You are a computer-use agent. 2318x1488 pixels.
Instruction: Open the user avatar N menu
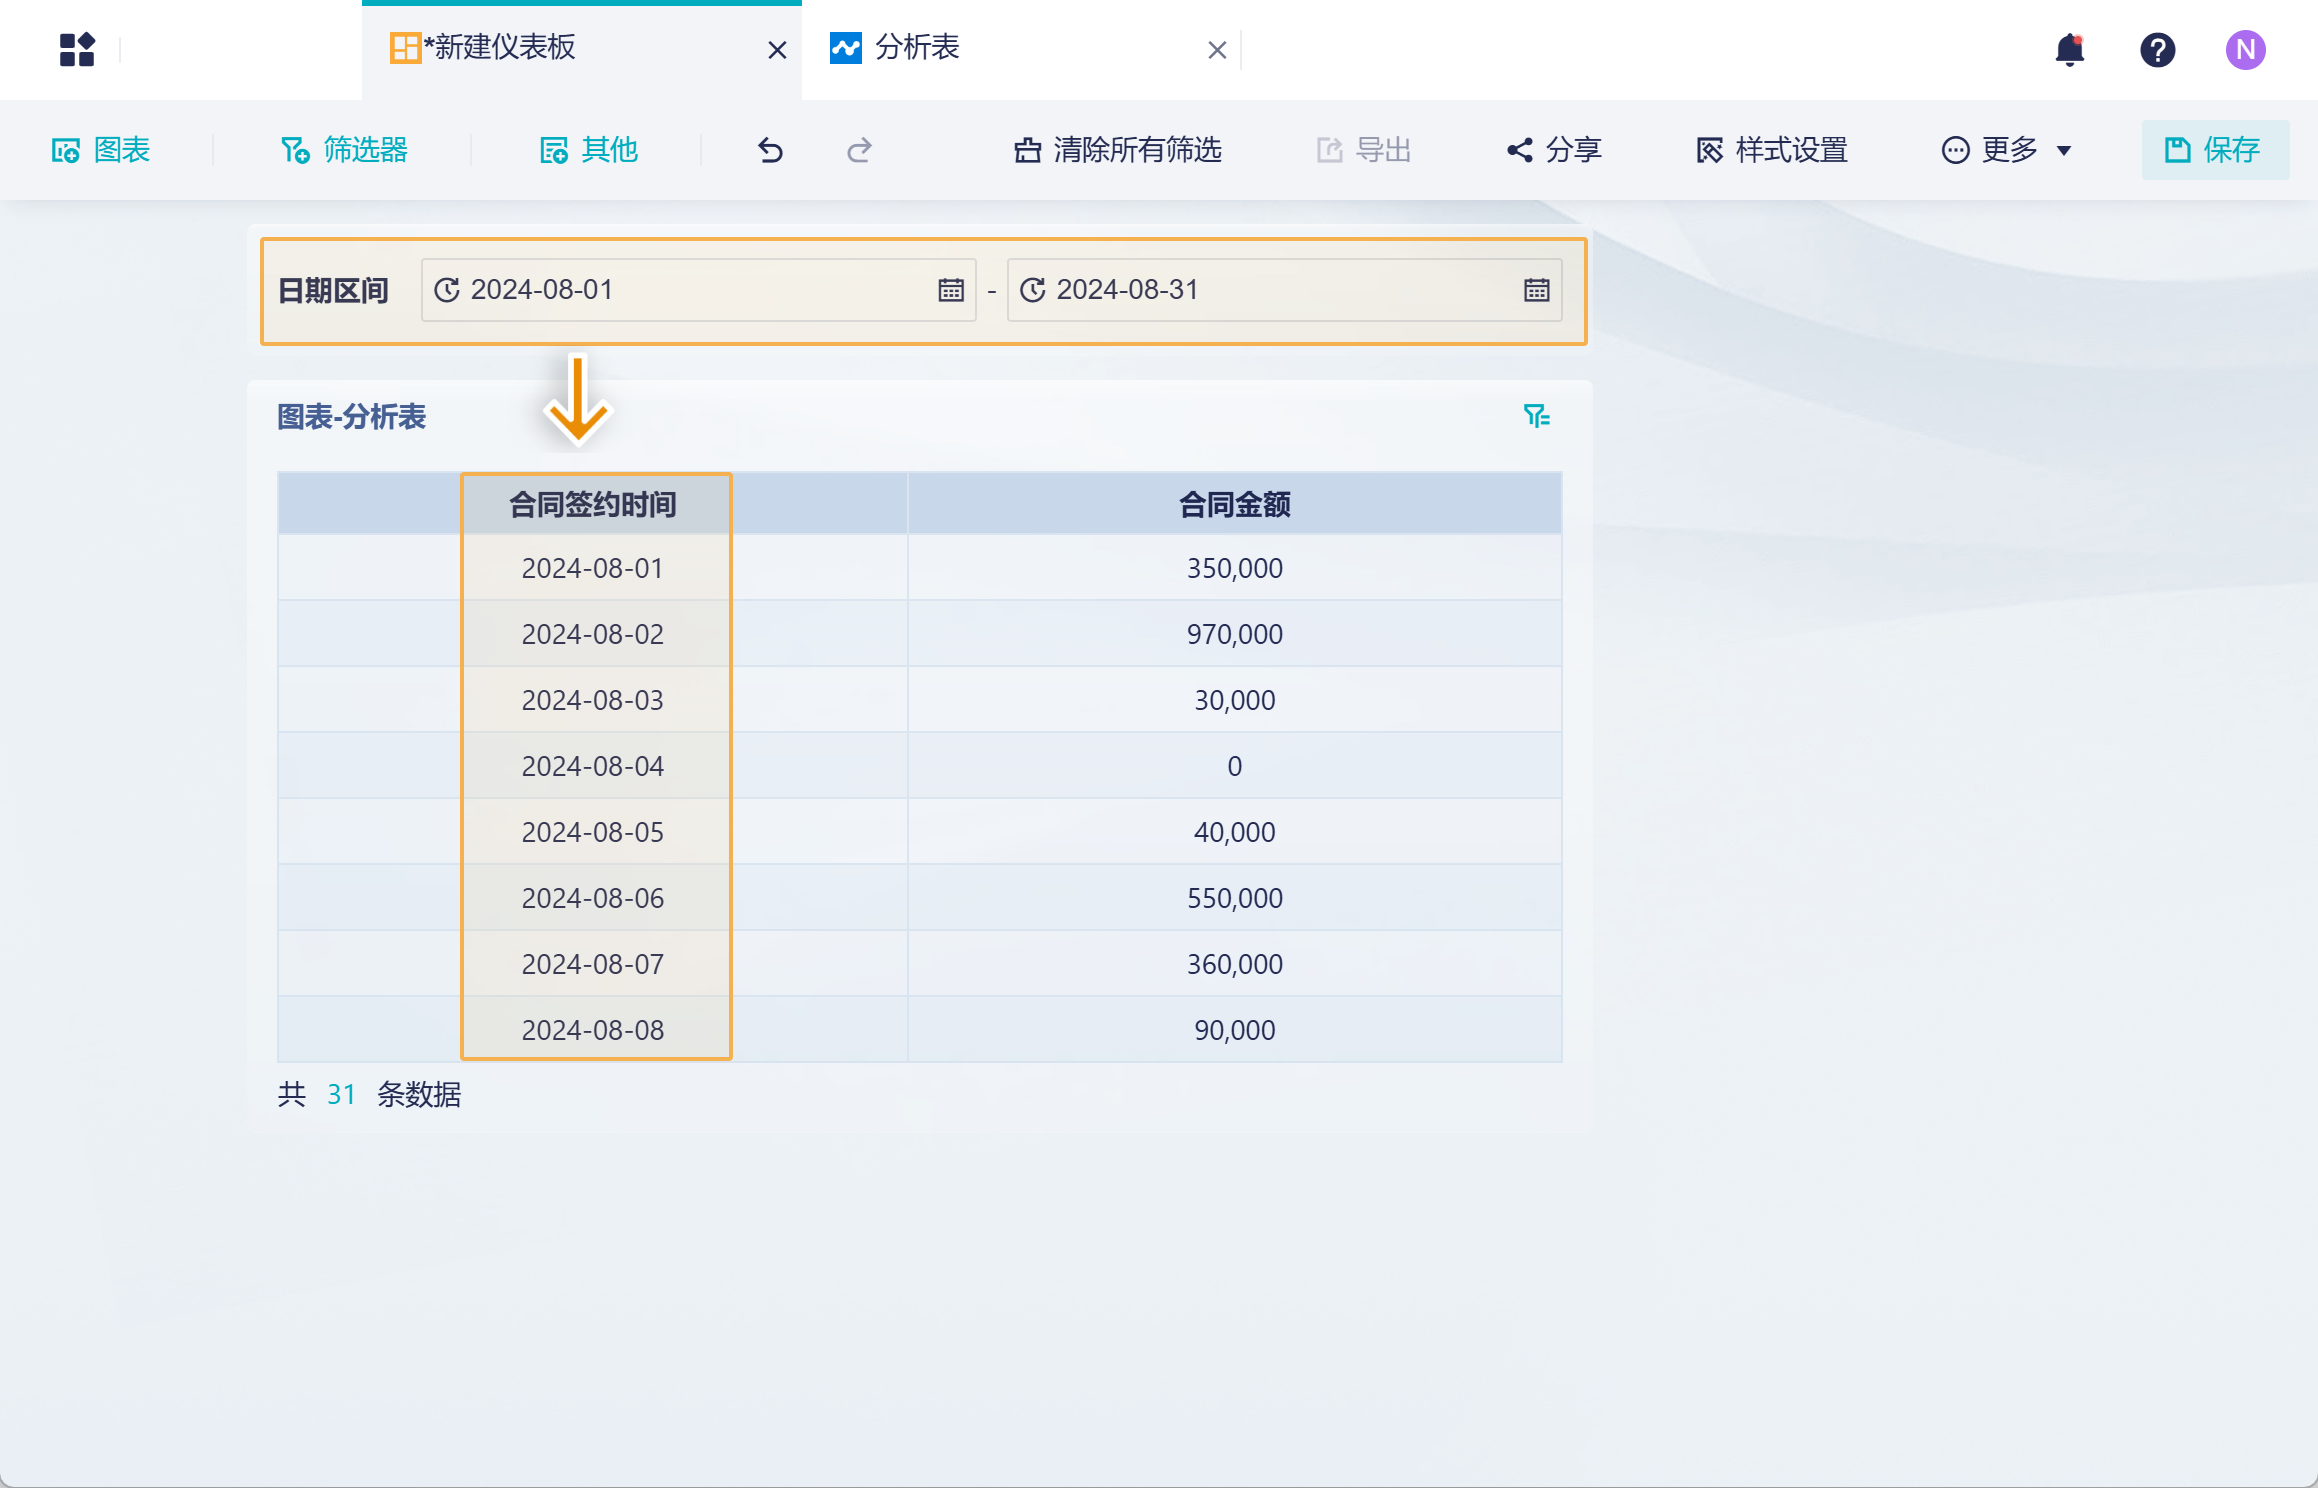2245,49
